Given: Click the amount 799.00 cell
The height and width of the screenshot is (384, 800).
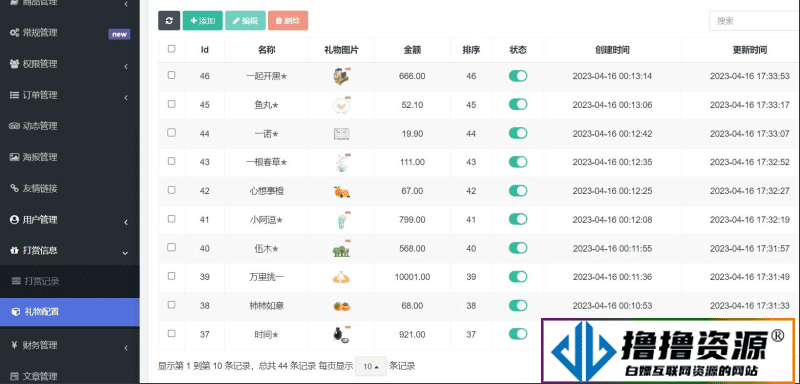Looking at the screenshot, I should [x=412, y=220].
